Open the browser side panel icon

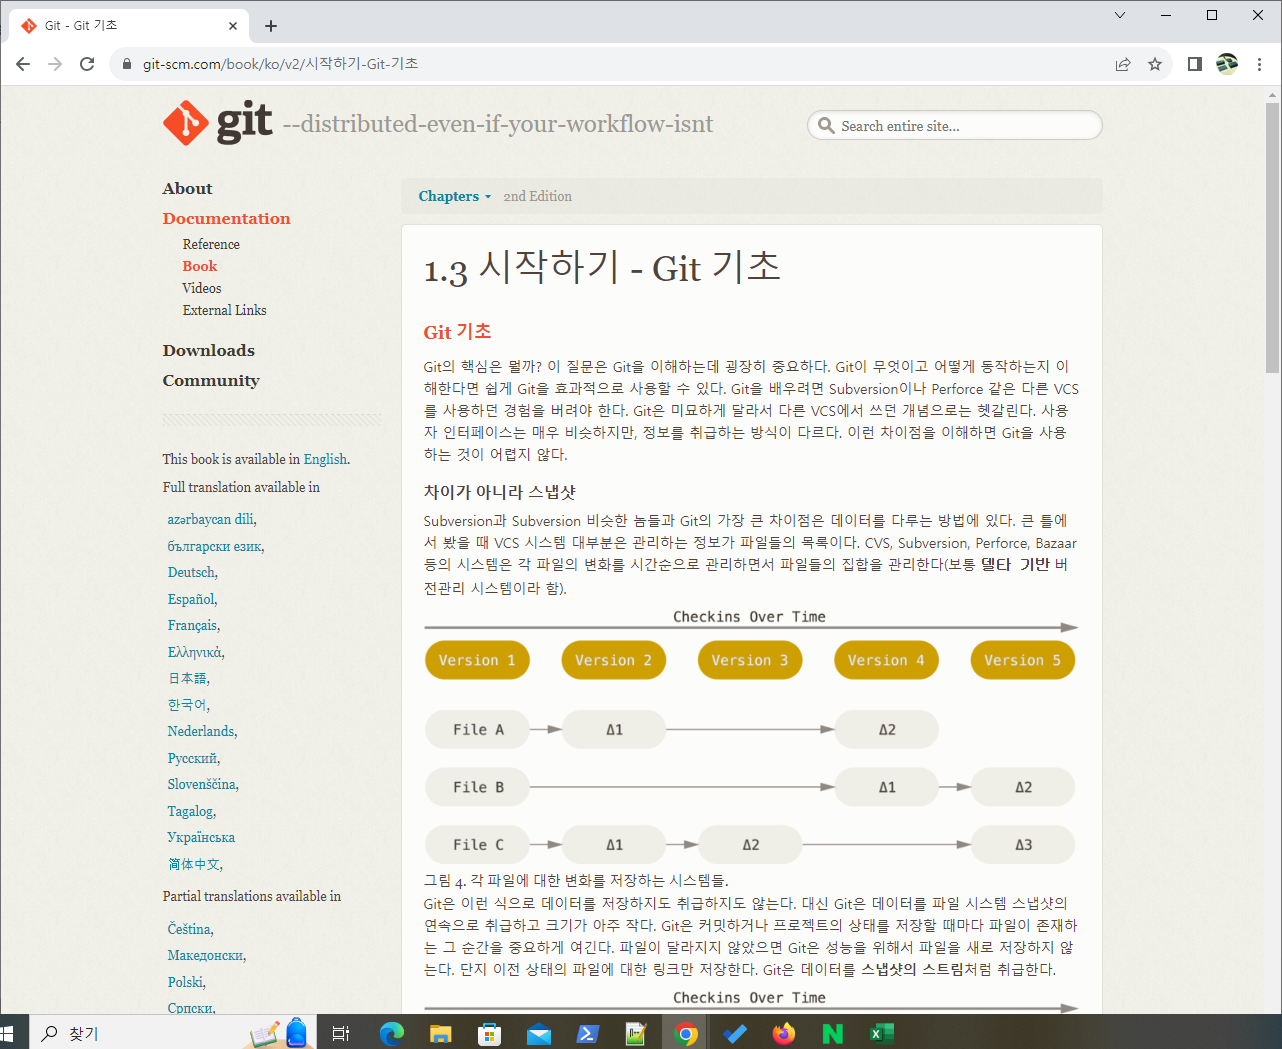tap(1194, 64)
